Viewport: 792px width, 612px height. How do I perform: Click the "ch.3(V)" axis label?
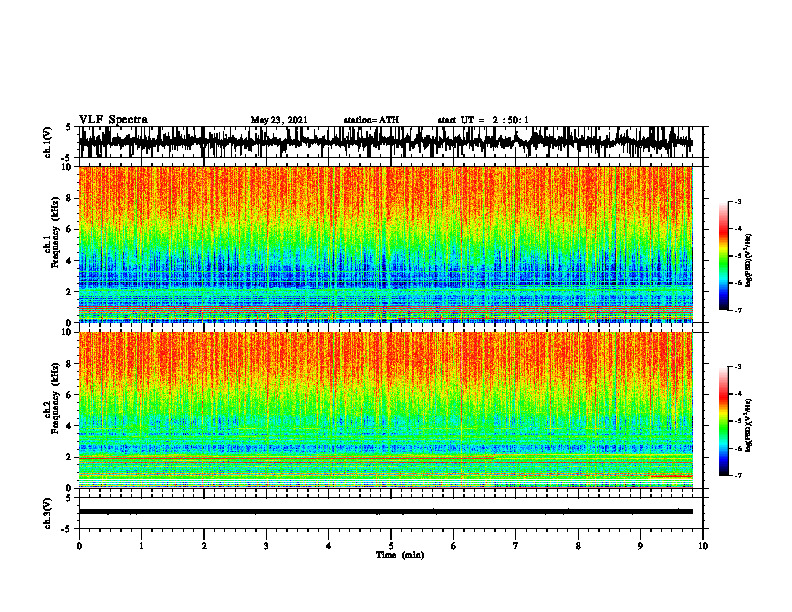(x=48, y=514)
